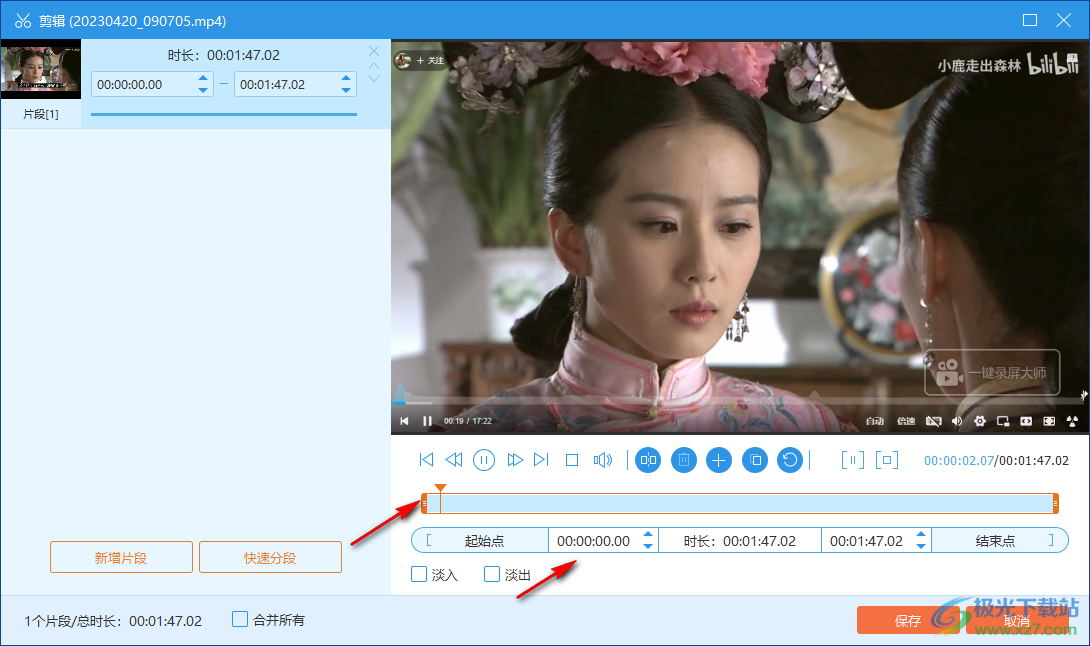Decrease the 结束点 end time value

921,547
